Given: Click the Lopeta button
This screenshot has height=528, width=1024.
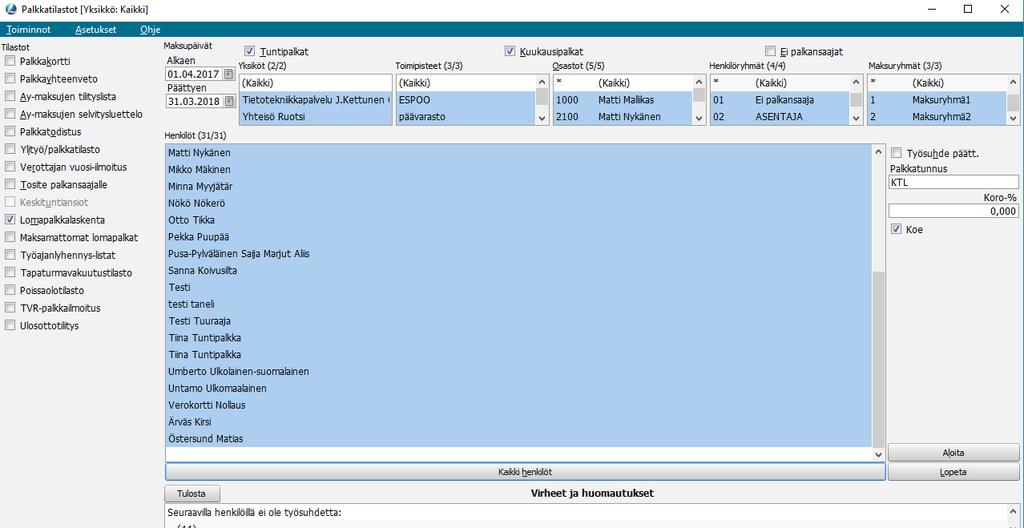Looking at the screenshot, I should 953,472.
